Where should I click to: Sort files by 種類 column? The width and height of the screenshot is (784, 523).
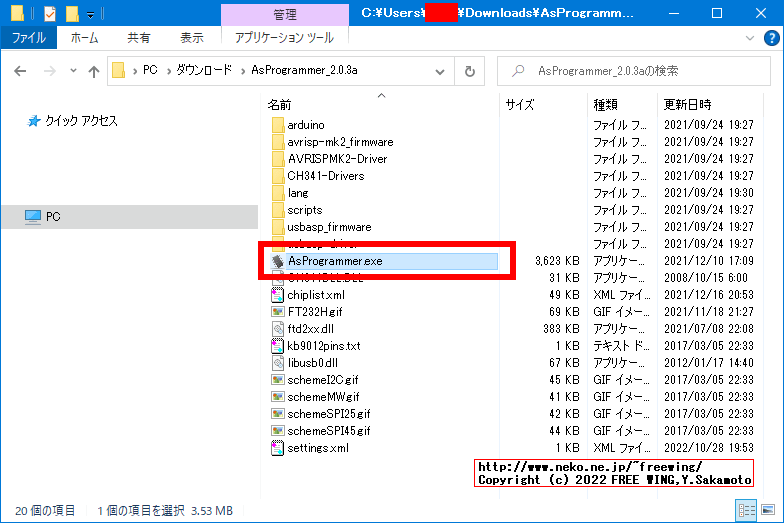[x=606, y=104]
